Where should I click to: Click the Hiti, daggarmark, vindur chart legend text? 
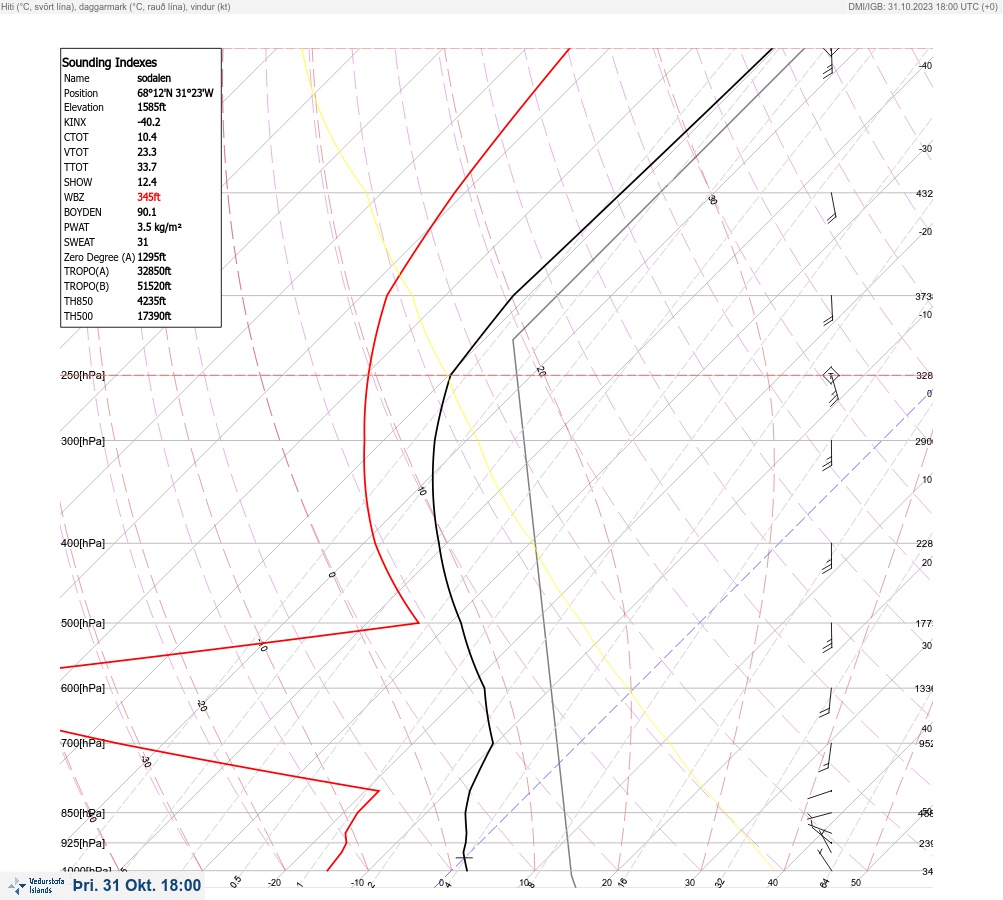(x=116, y=6)
